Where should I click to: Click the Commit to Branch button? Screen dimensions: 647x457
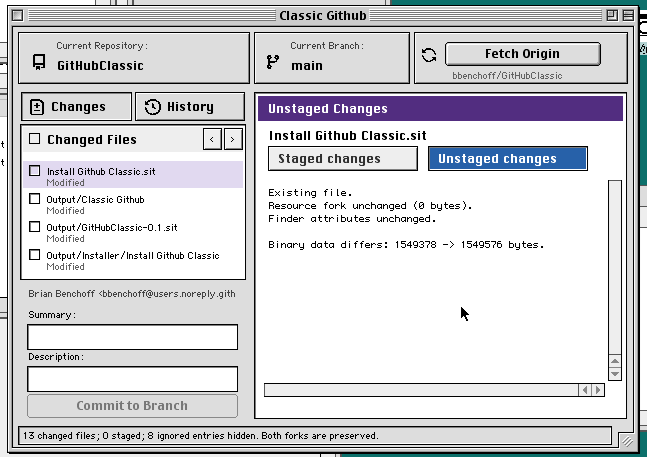(132, 406)
